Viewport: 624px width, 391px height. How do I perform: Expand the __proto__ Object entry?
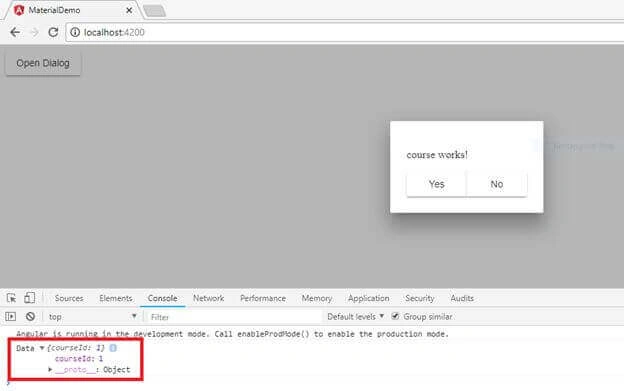[50, 370]
